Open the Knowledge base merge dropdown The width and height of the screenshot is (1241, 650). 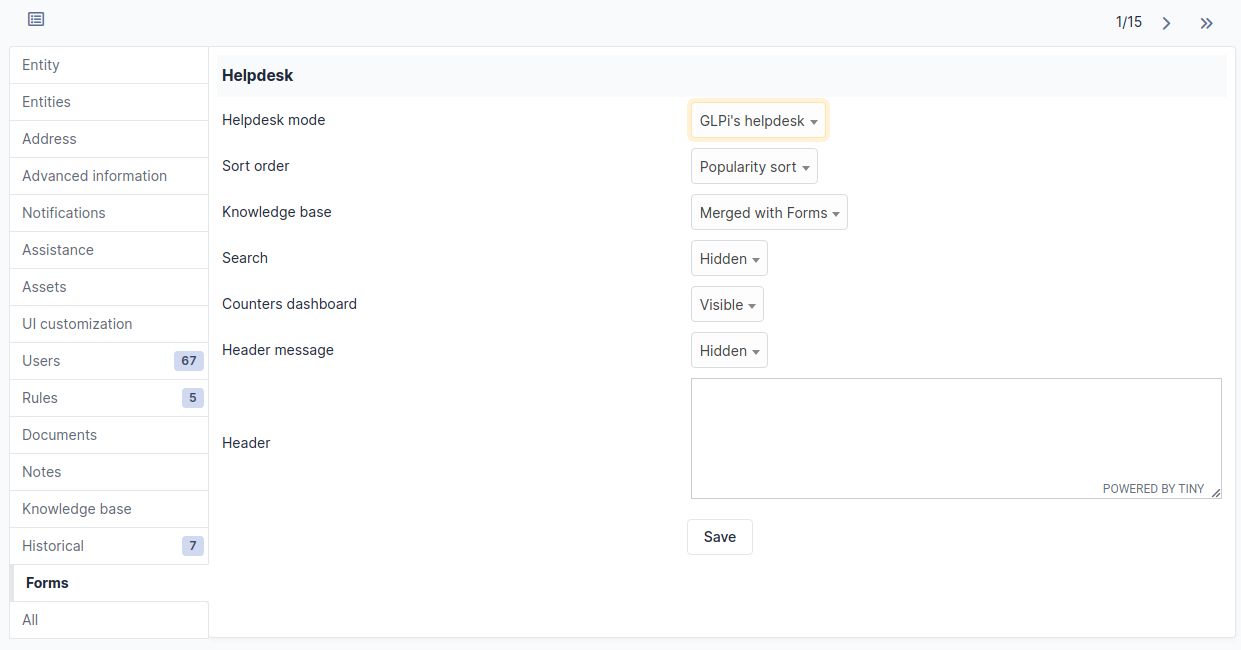[768, 211]
